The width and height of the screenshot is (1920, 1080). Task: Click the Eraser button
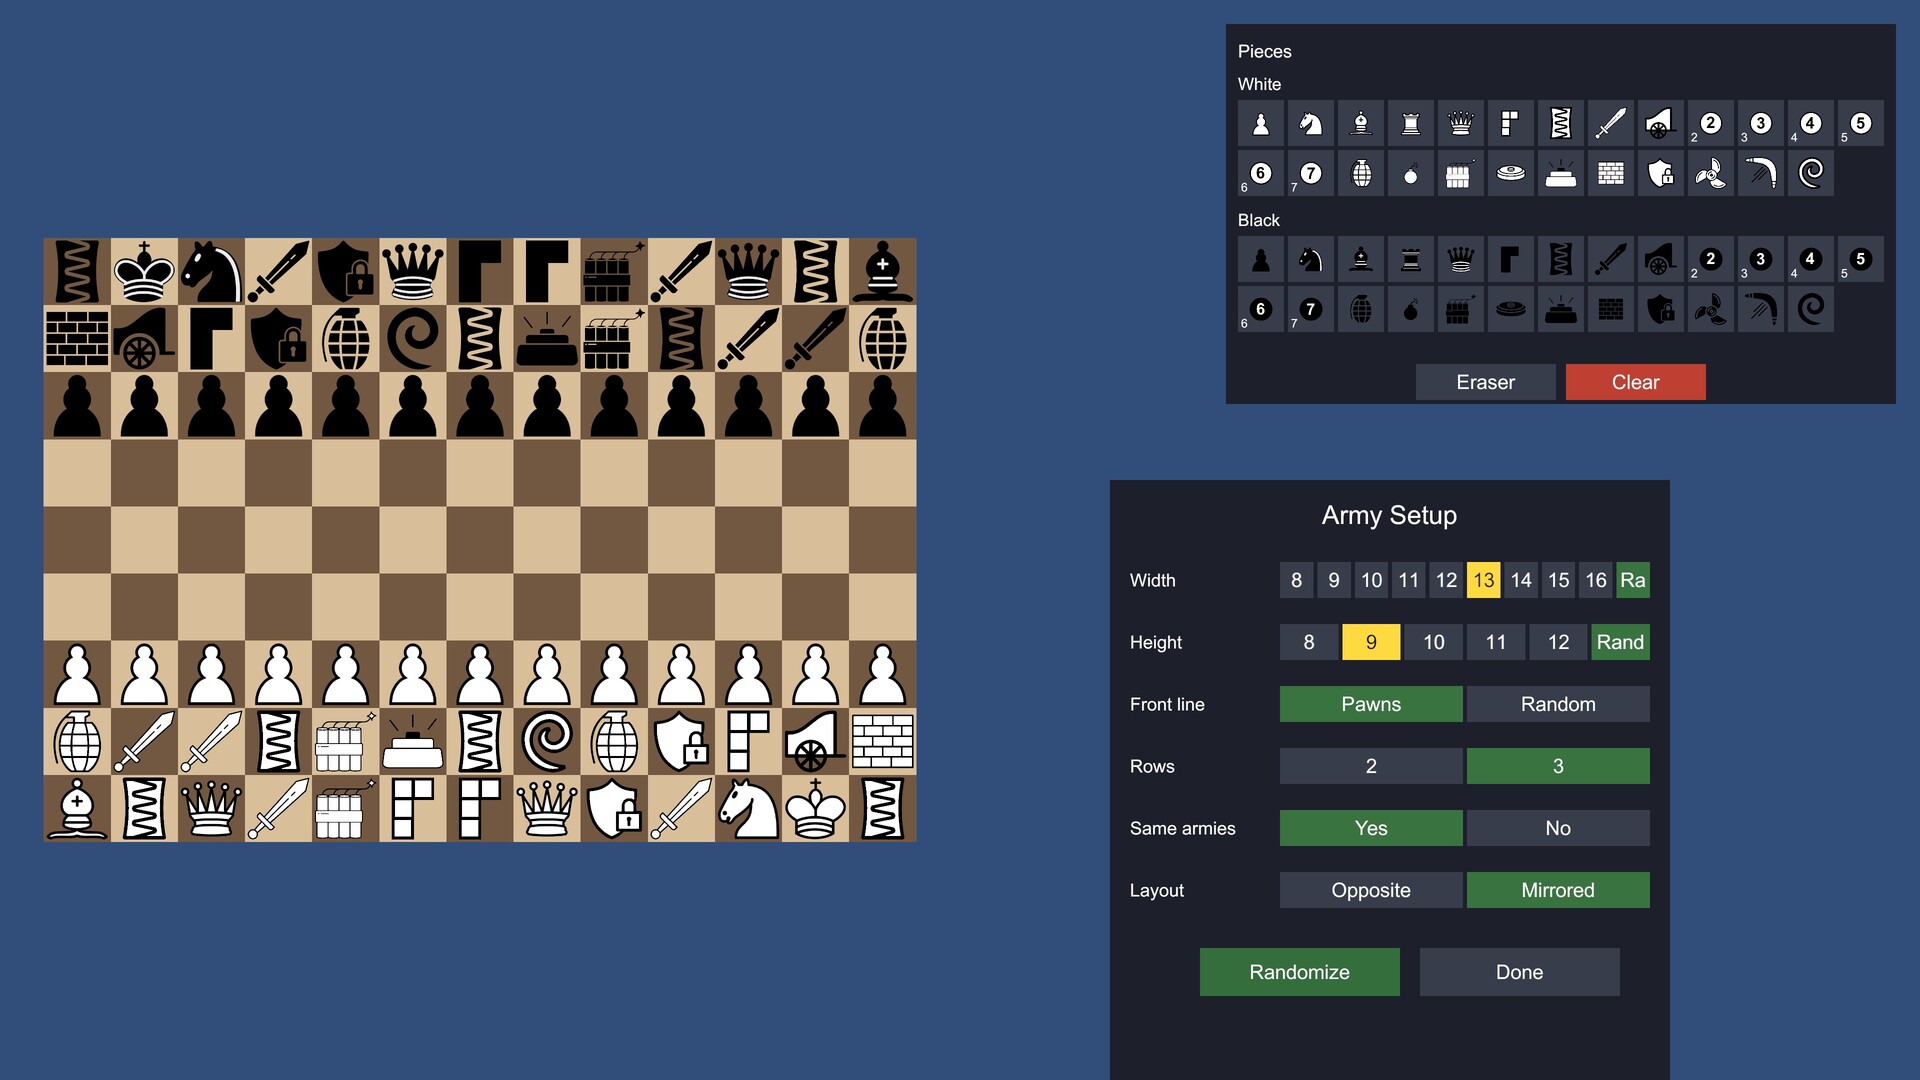coord(1485,382)
